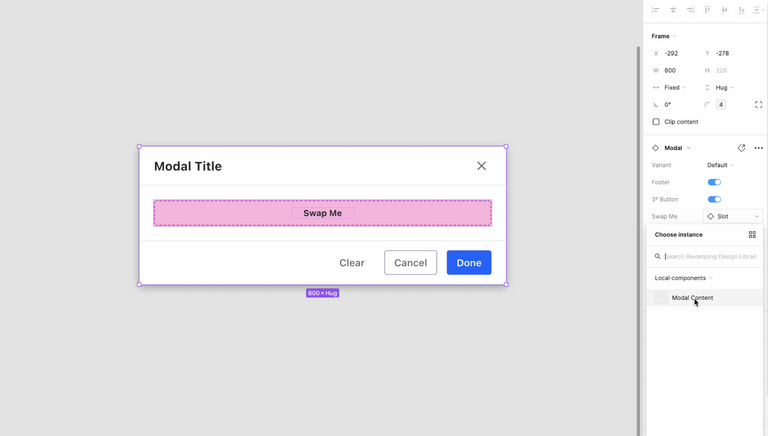The height and width of the screenshot is (436, 768).
Task: Click align vertical centers icon
Action: [724, 10]
